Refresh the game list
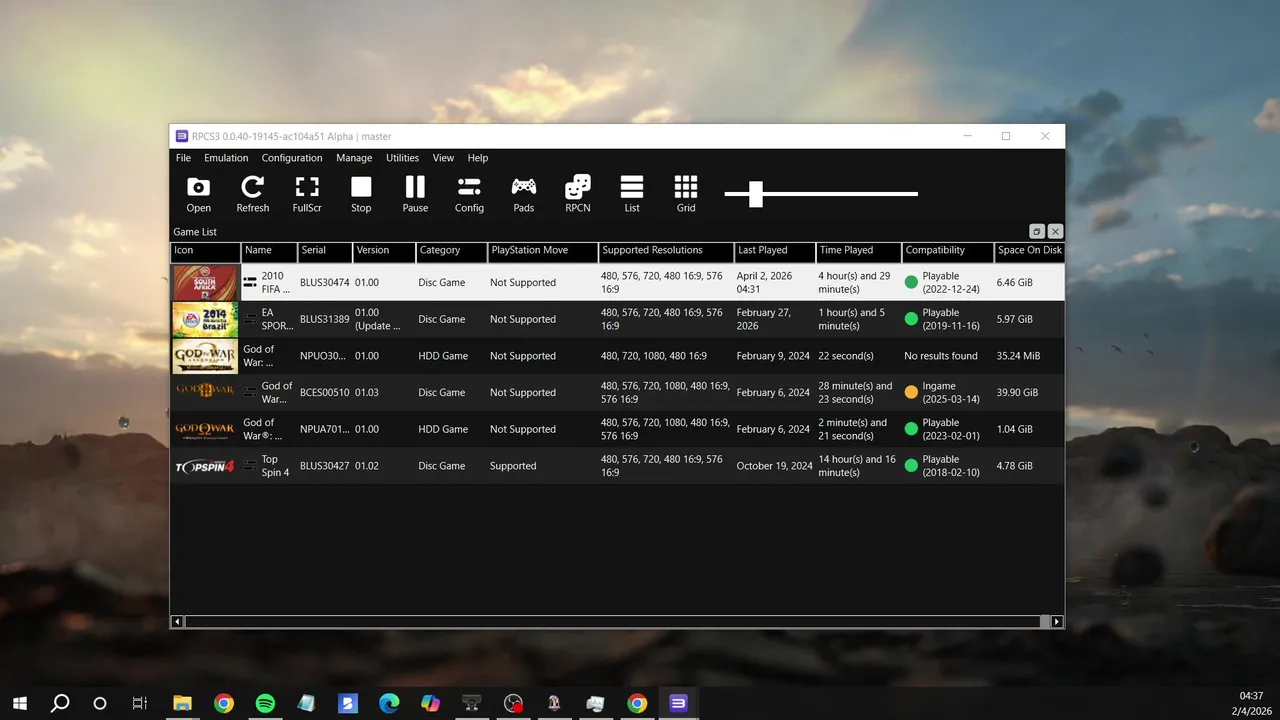 253,195
